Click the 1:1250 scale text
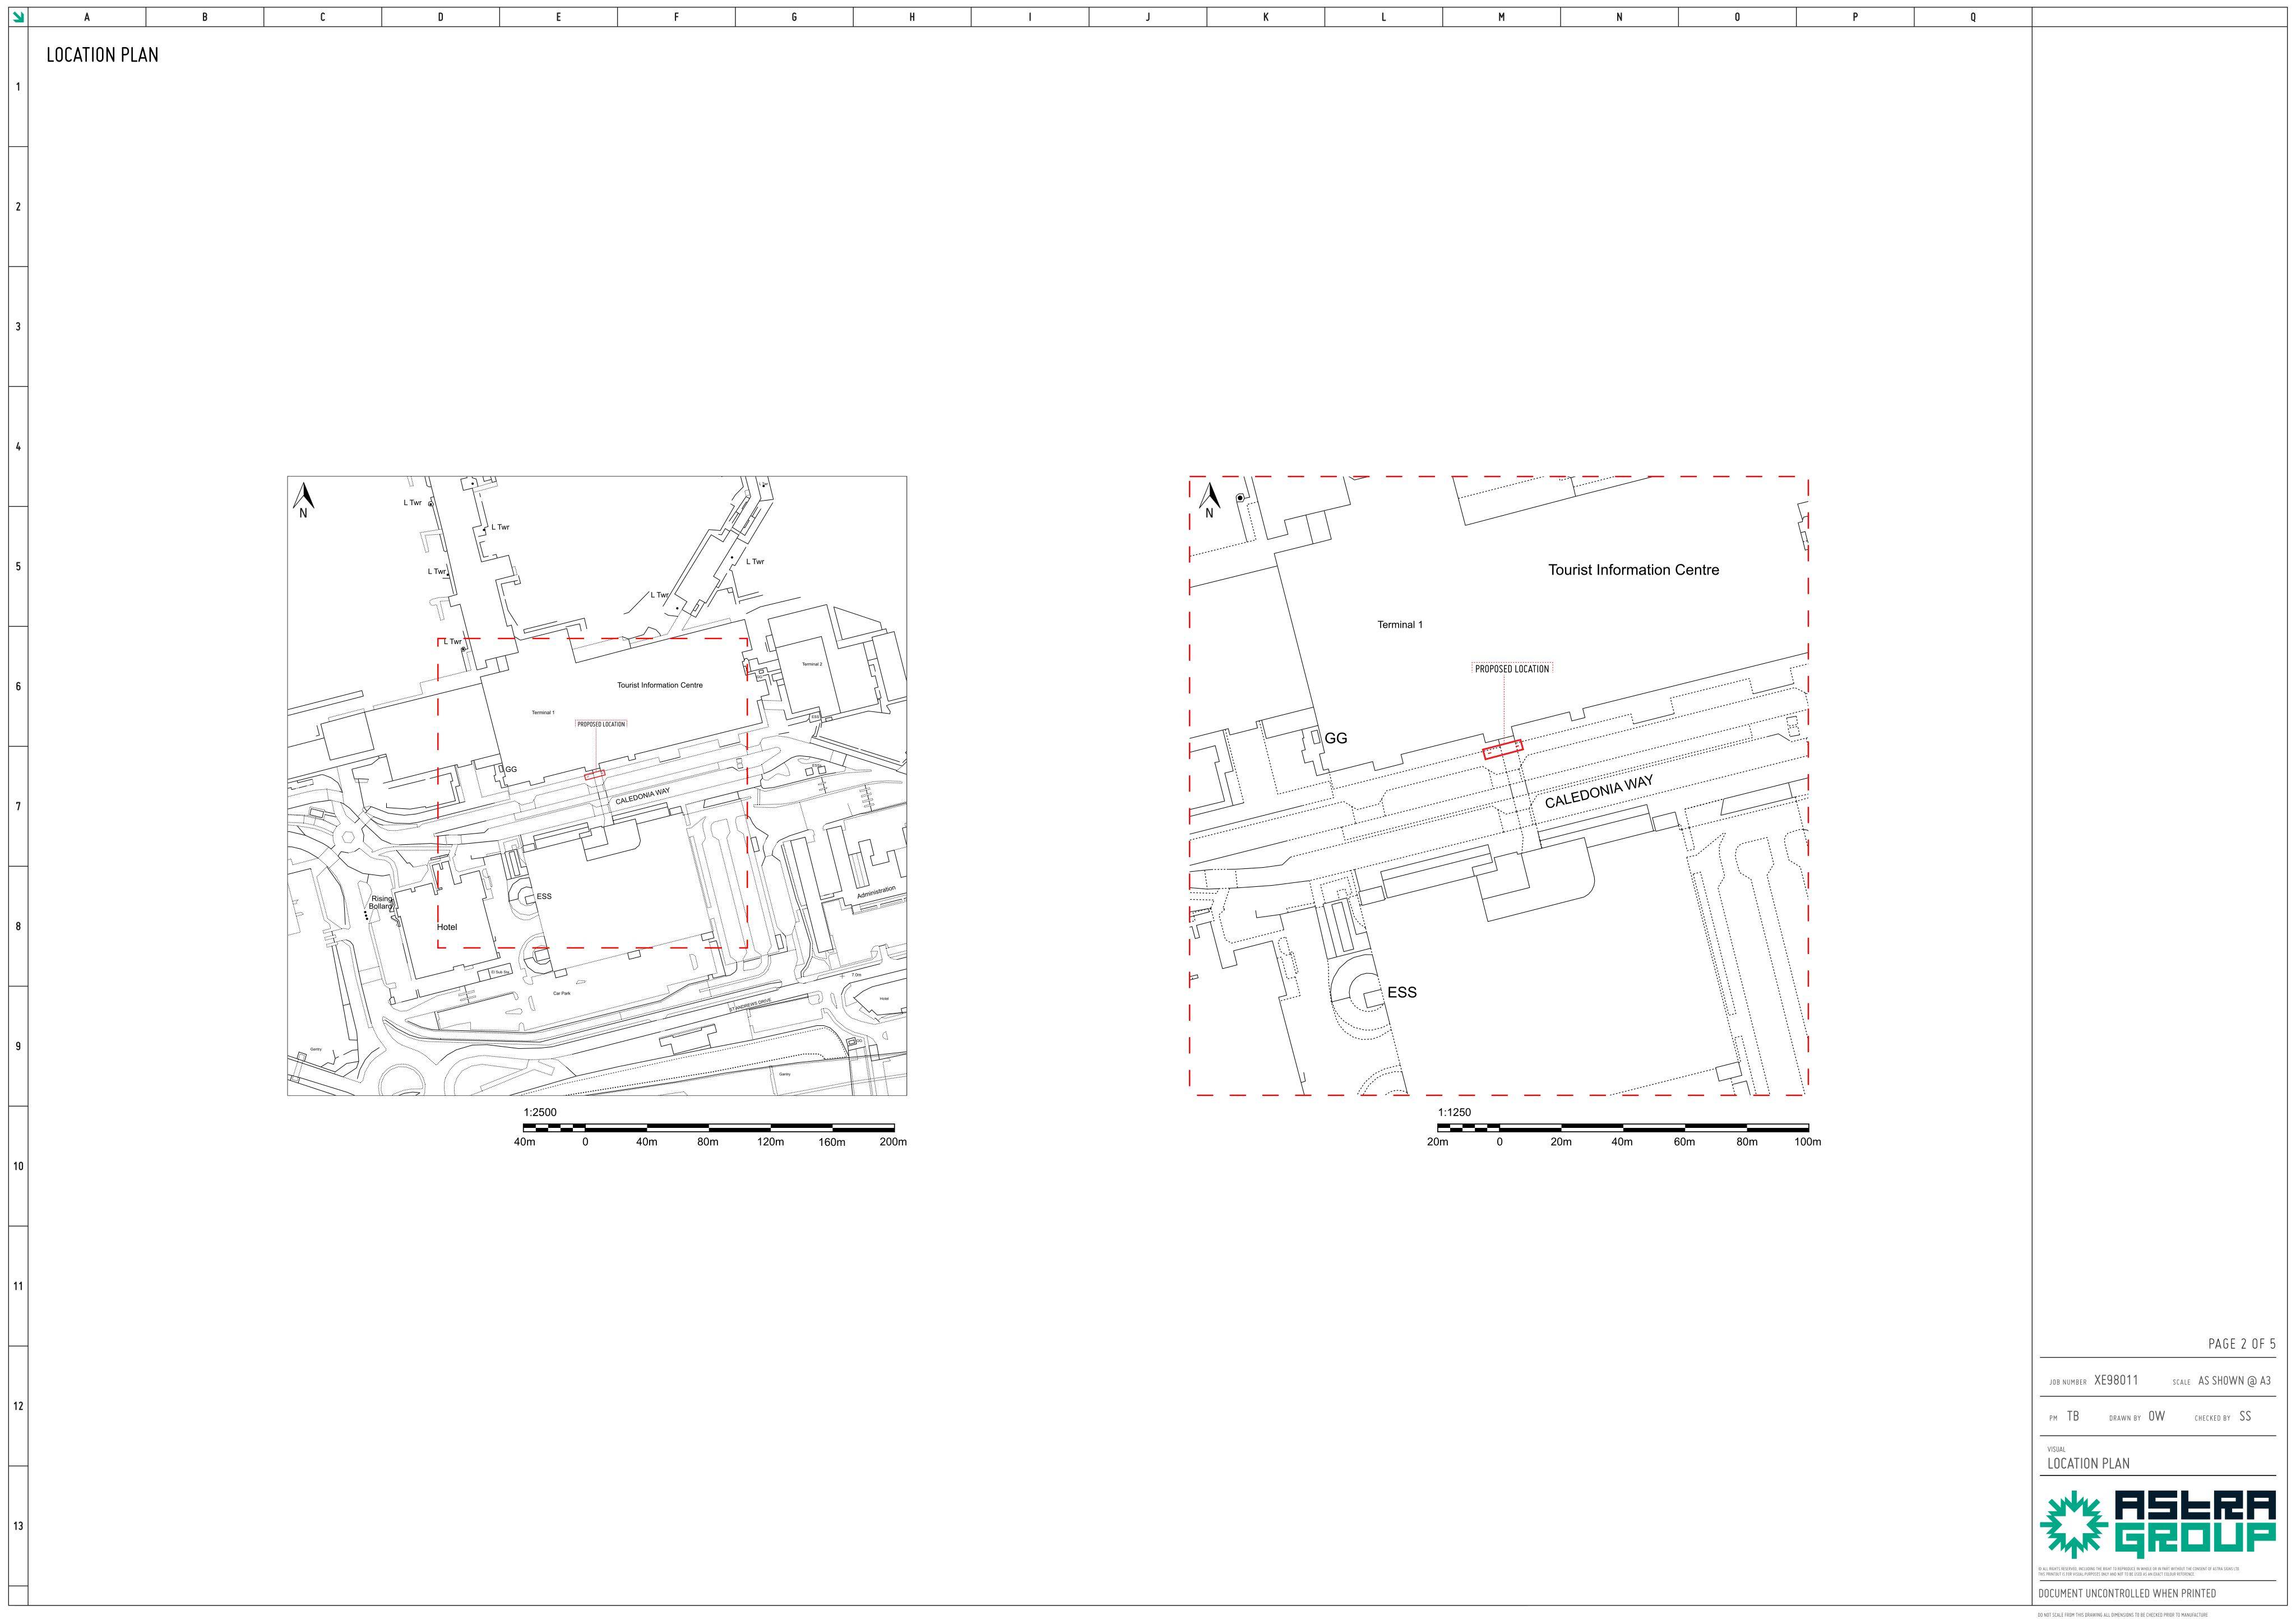2296x1624 pixels. coord(1455,1112)
